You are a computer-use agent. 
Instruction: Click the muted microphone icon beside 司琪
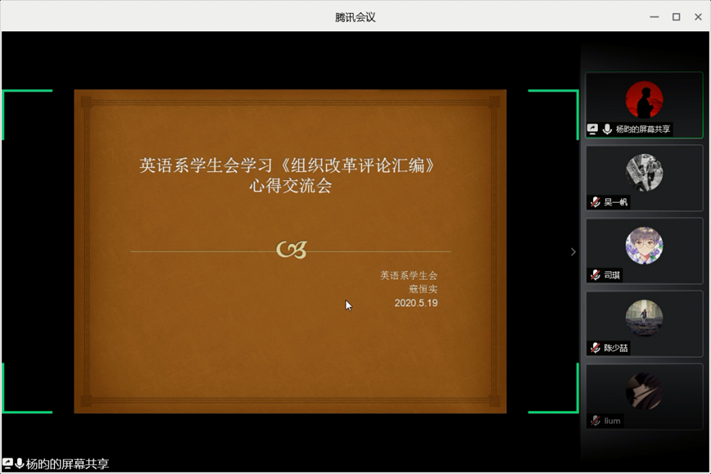coord(595,275)
